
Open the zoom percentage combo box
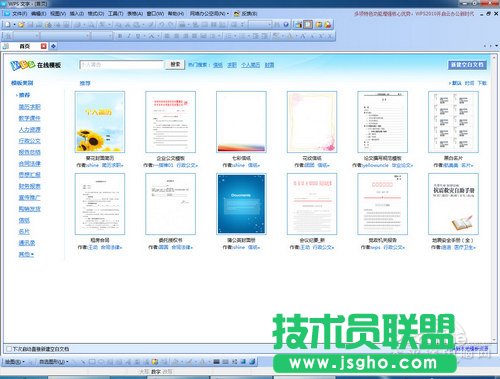click(261, 25)
